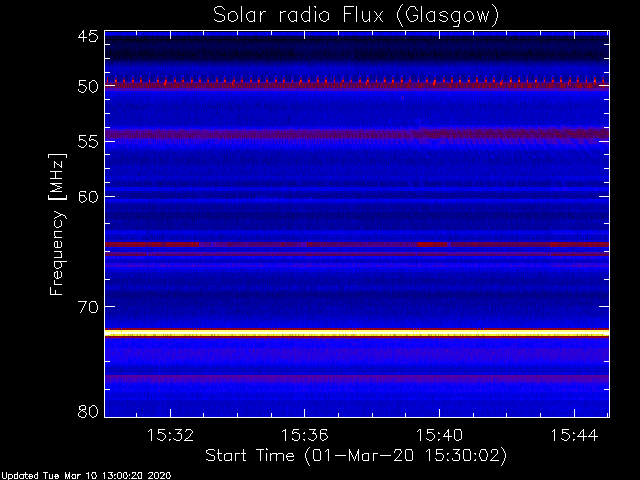The image size is (640, 480).
Task: Click the 80 frequency tick label
Action: (88, 411)
